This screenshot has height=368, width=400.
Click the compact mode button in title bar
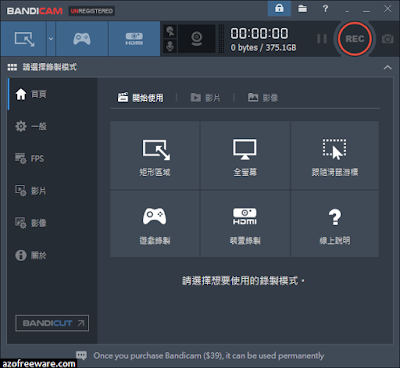click(x=347, y=11)
